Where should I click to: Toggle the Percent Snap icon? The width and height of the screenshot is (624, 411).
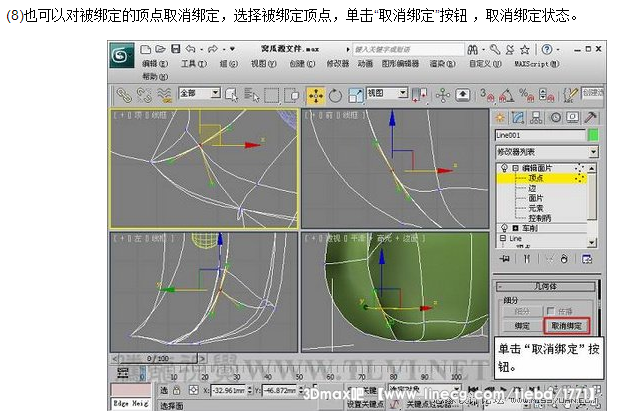pos(526,95)
